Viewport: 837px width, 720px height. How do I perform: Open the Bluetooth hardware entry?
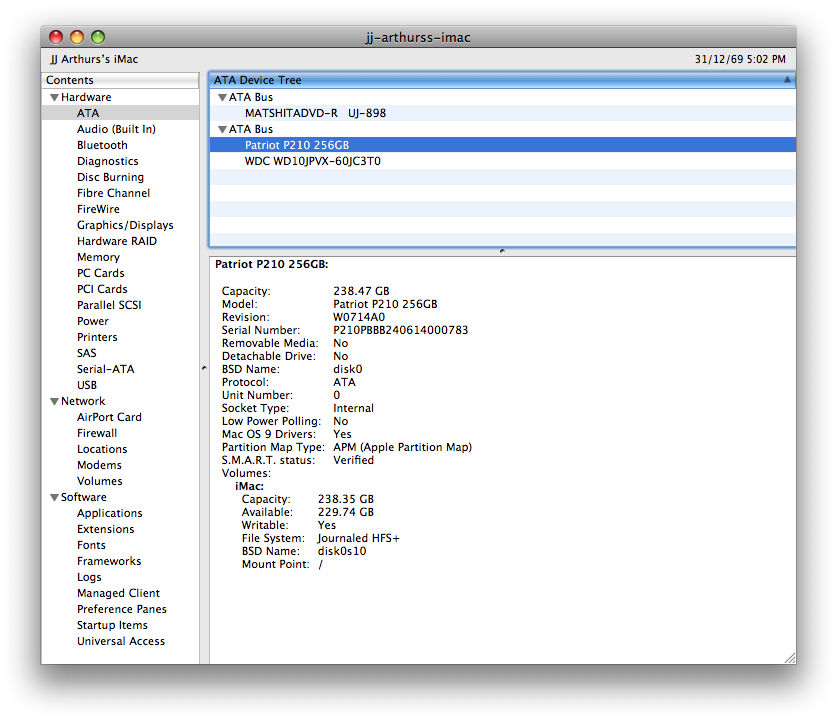pos(102,145)
